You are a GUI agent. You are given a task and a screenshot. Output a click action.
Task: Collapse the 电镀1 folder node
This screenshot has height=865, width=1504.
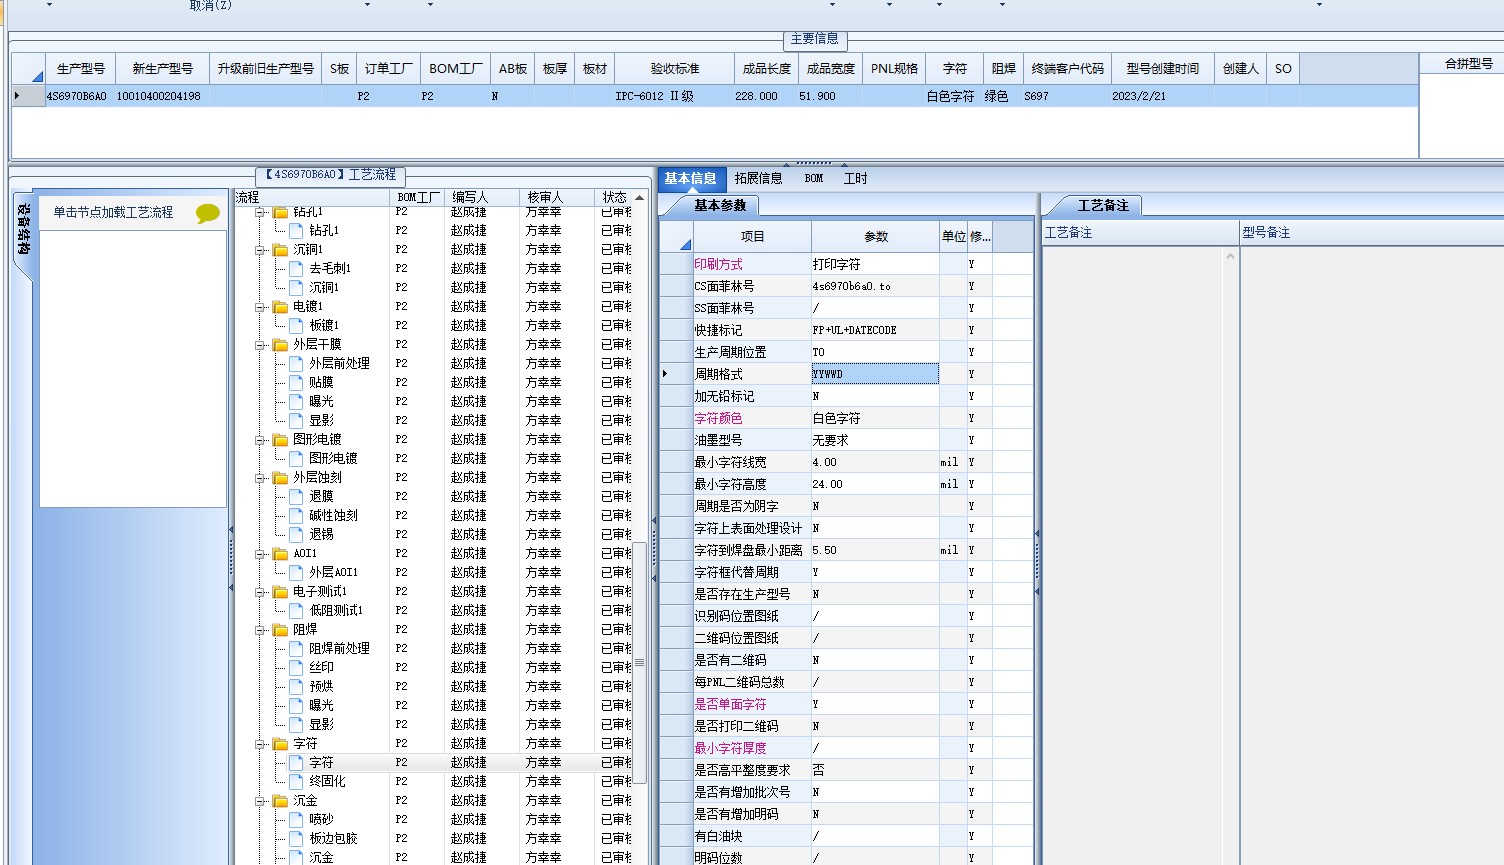(261, 307)
